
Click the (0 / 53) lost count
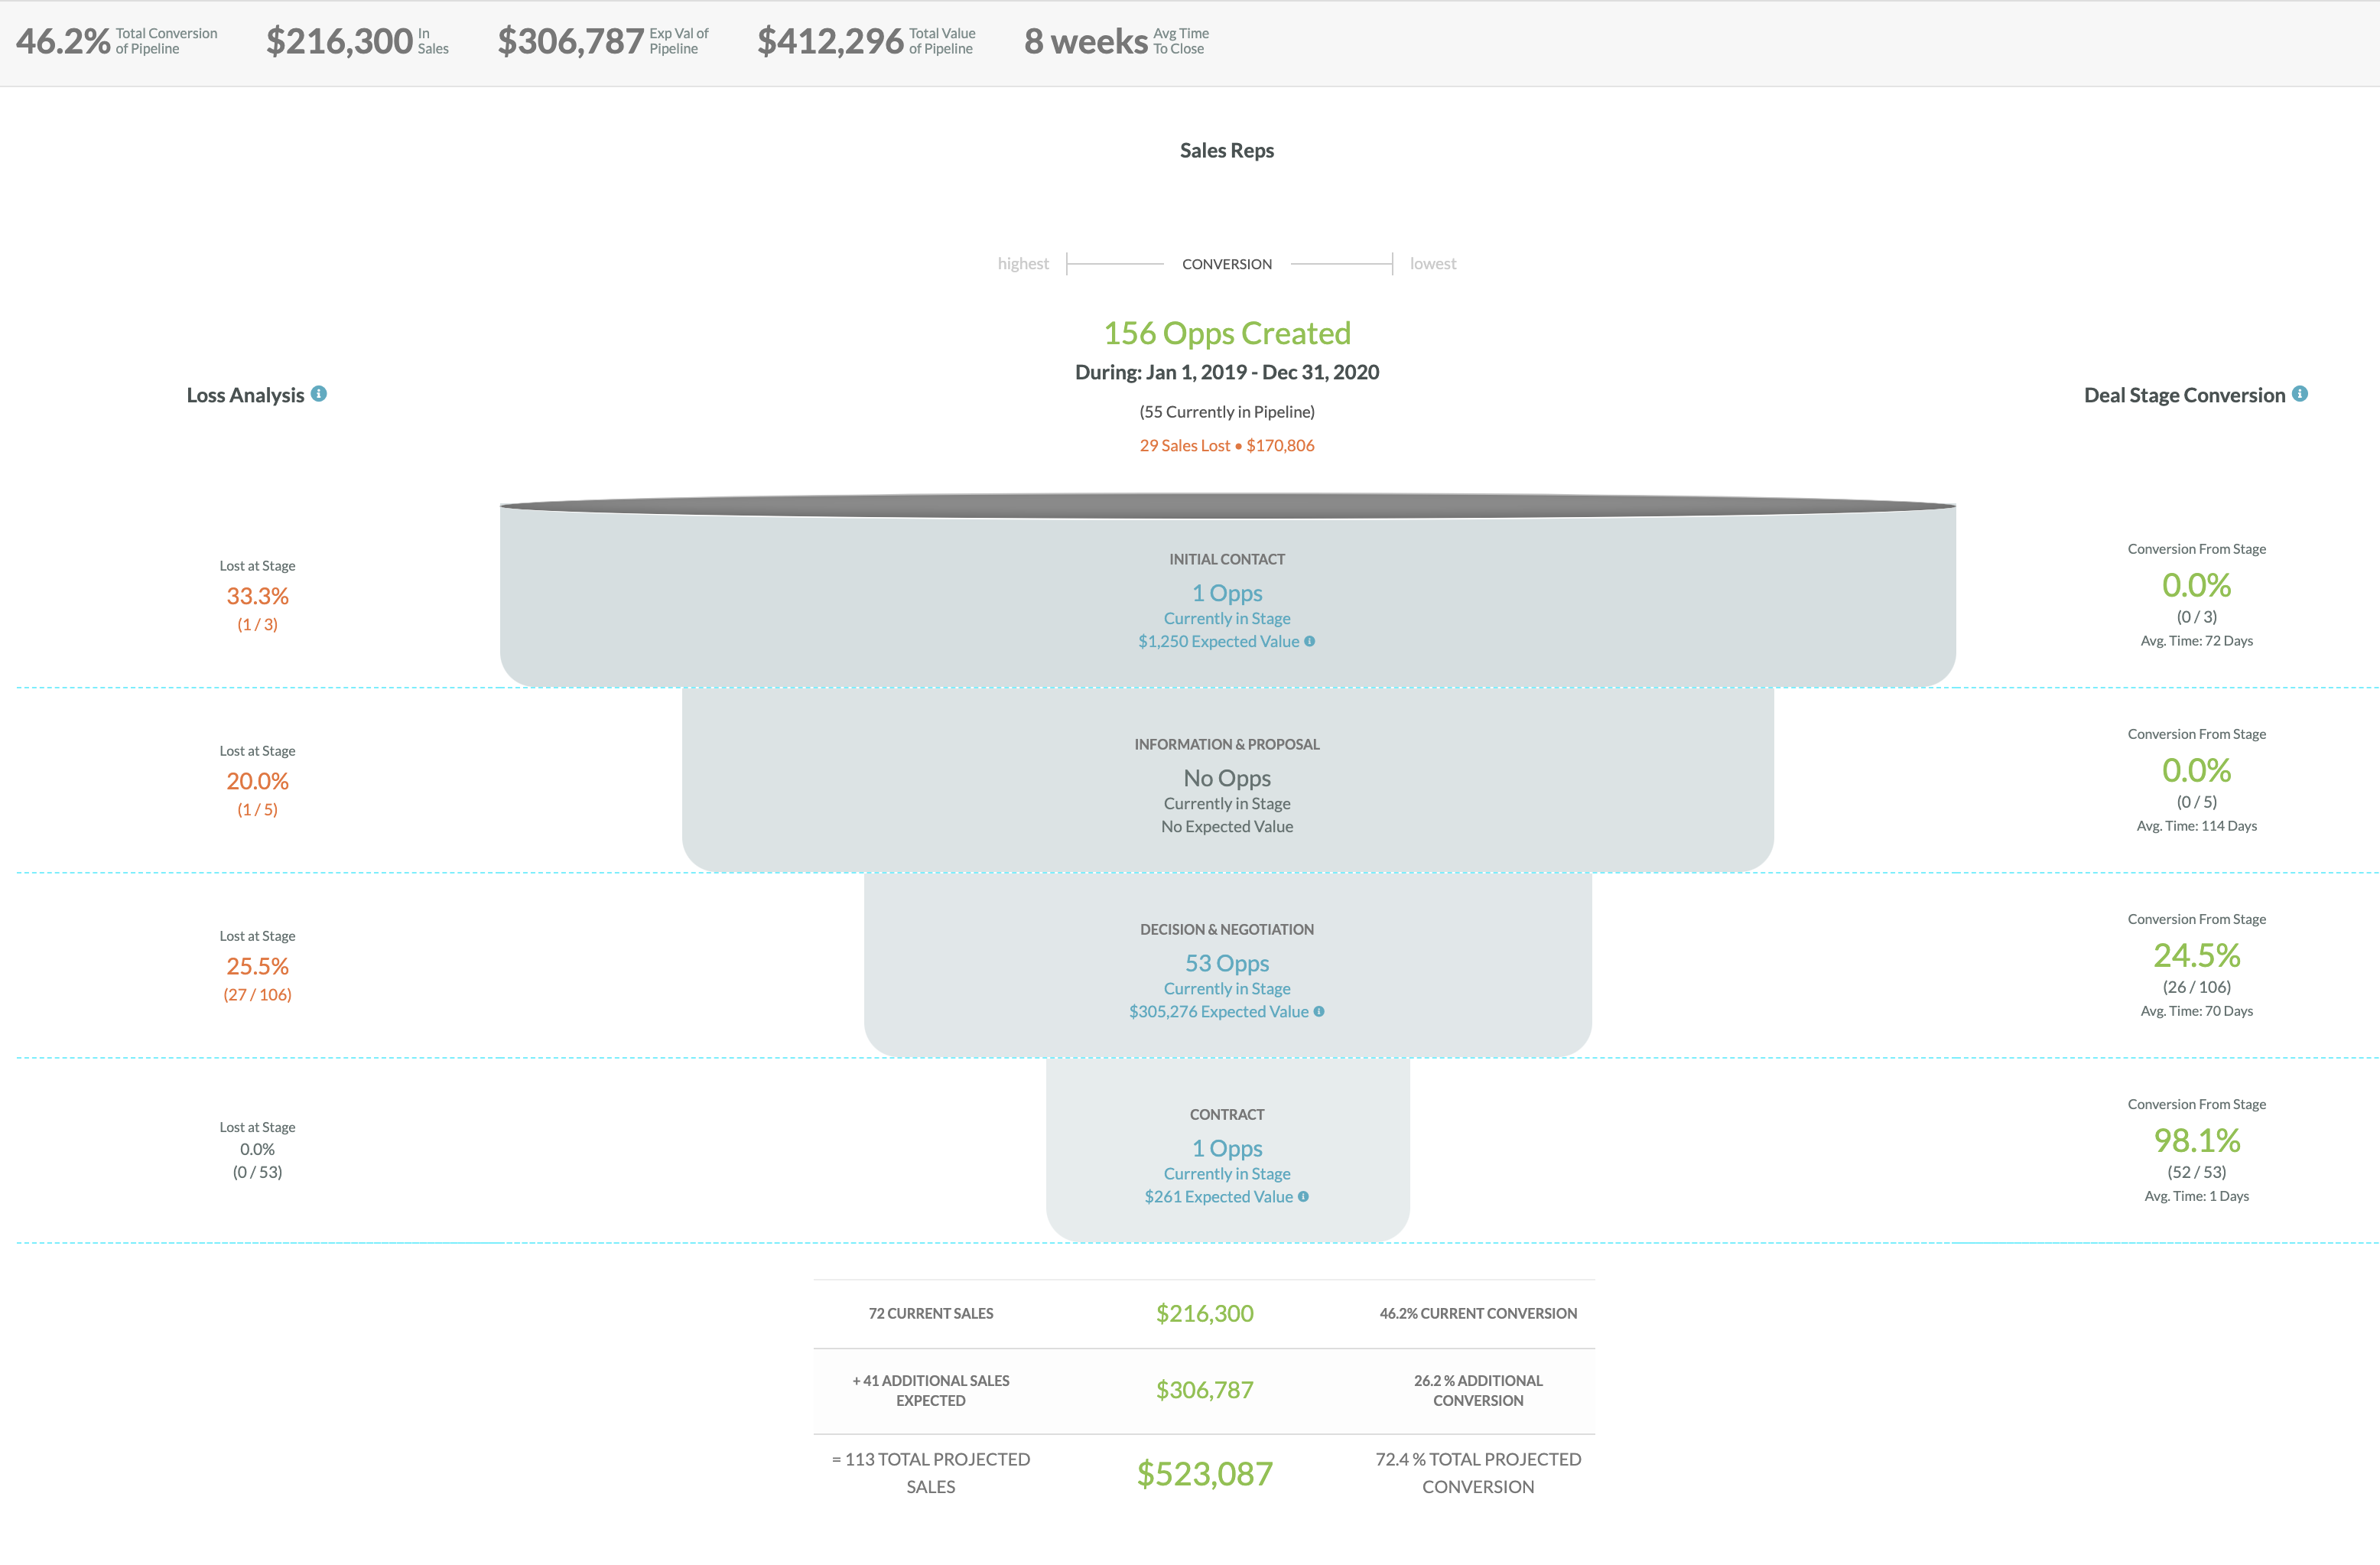pyautogui.click(x=257, y=1172)
